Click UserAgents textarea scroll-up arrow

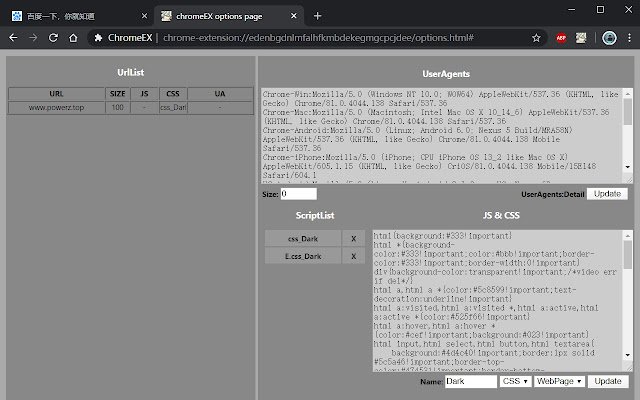click(628, 93)
